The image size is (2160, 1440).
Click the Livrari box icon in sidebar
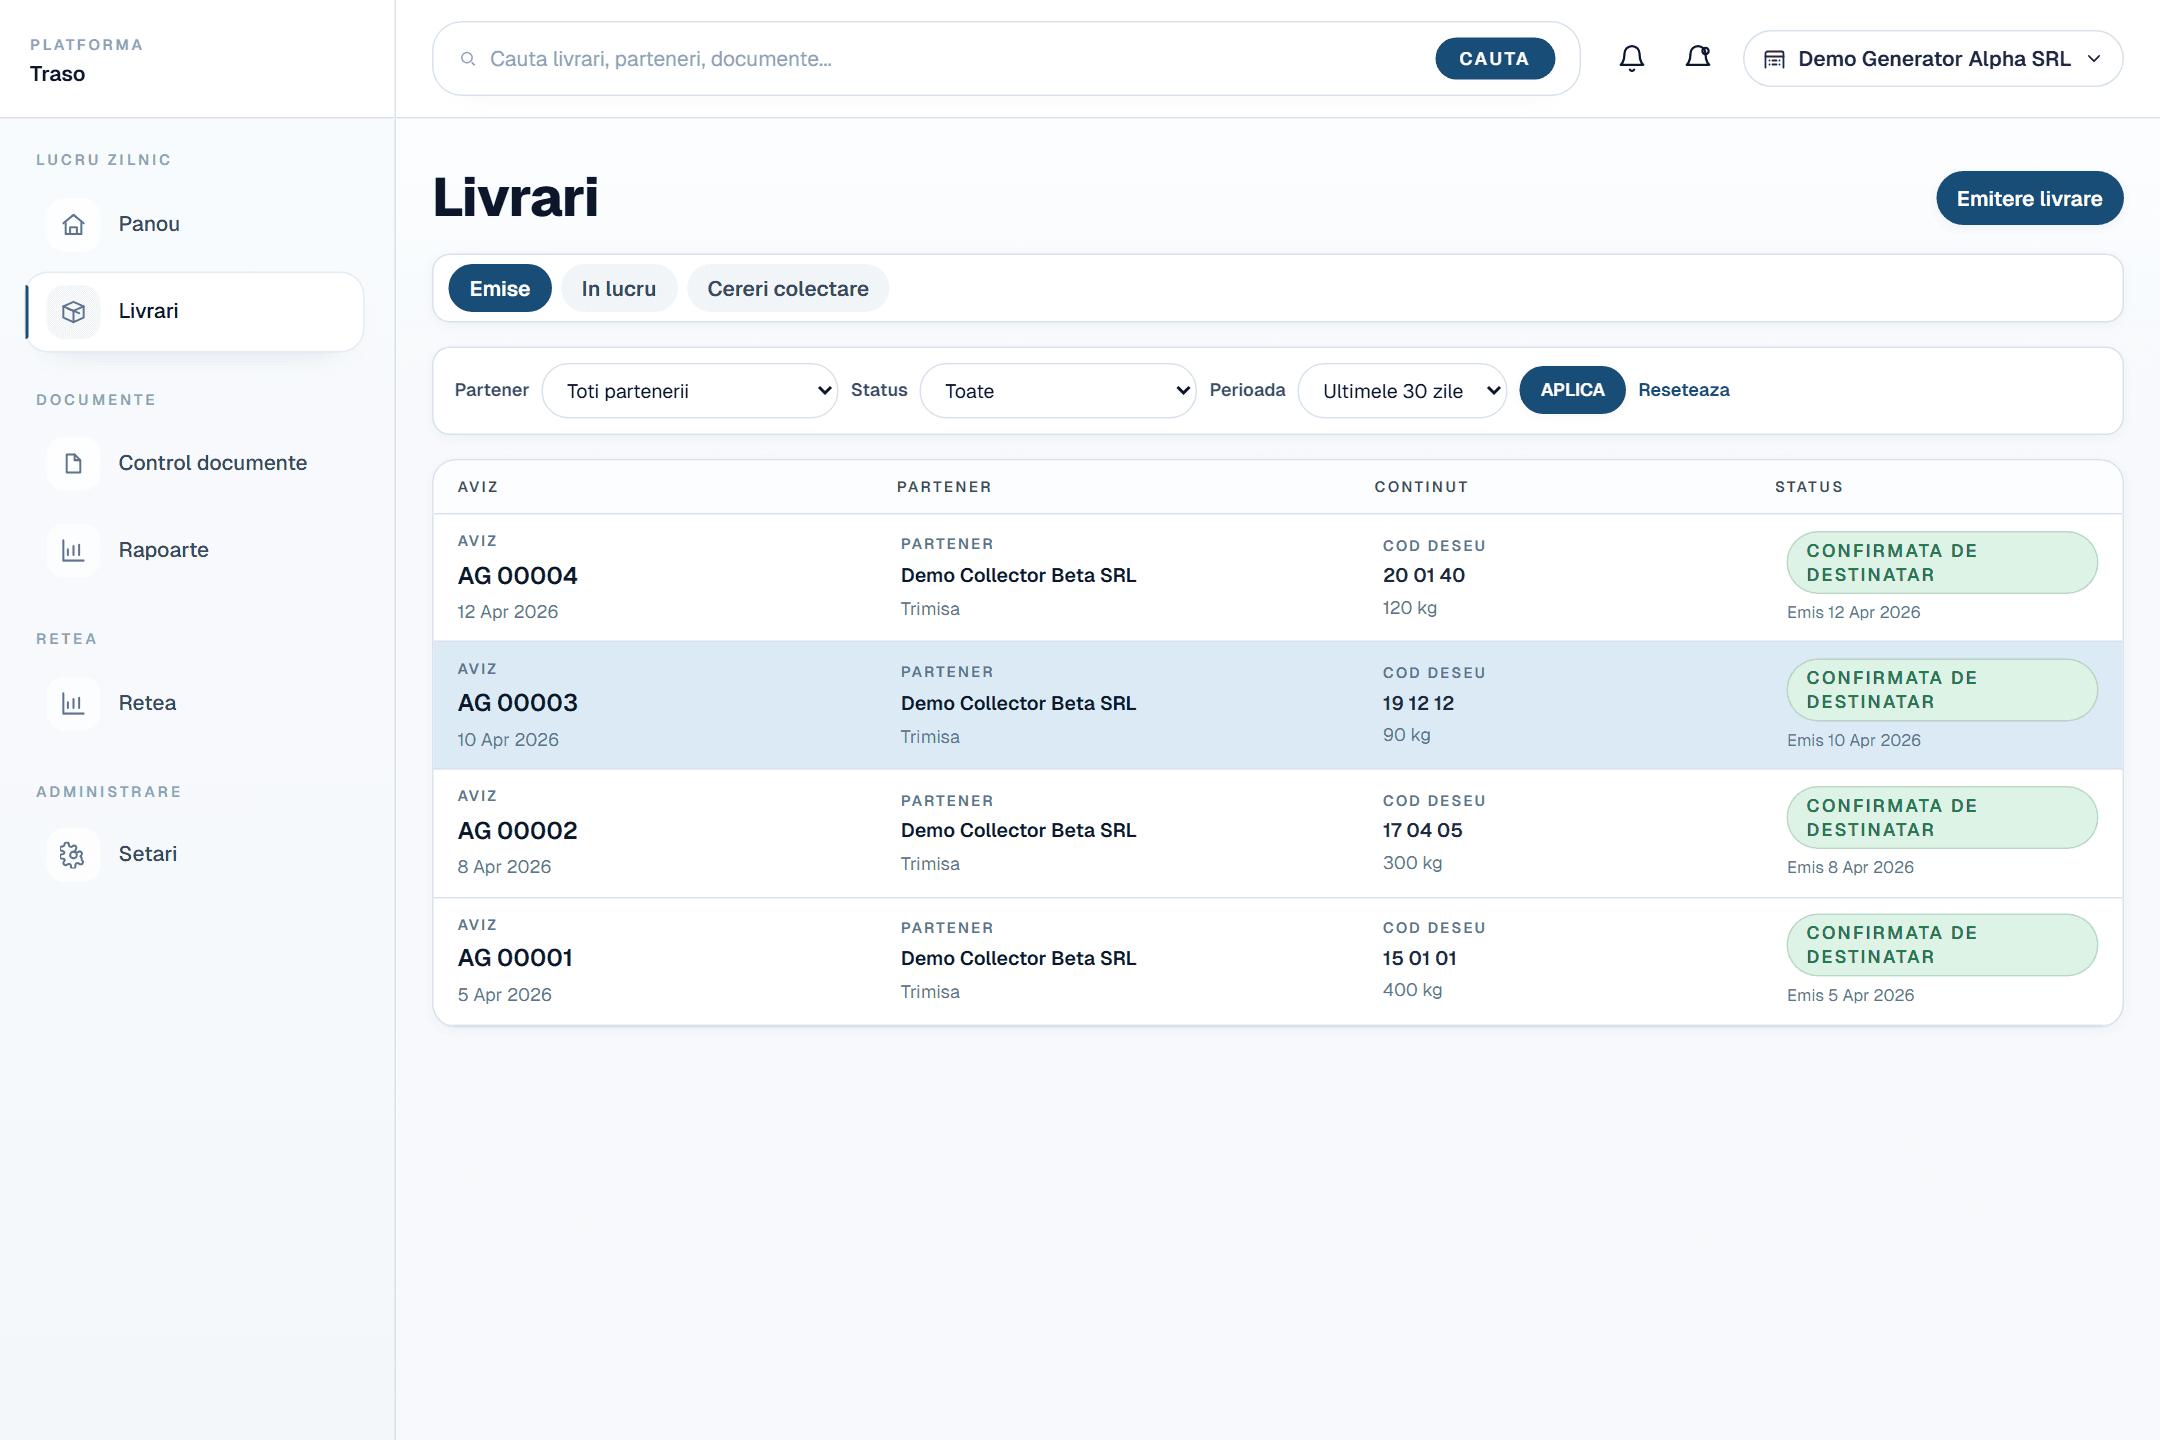(73, 312)
